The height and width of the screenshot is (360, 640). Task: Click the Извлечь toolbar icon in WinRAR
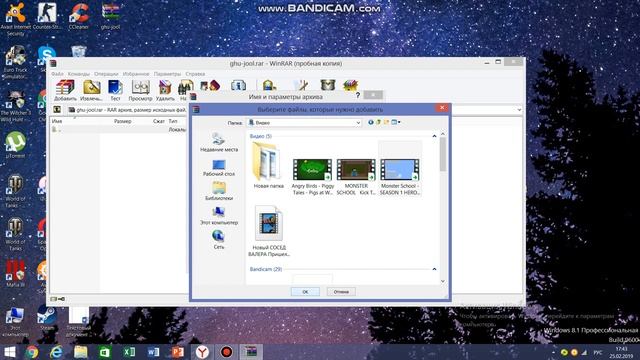(x=91, y=90)
